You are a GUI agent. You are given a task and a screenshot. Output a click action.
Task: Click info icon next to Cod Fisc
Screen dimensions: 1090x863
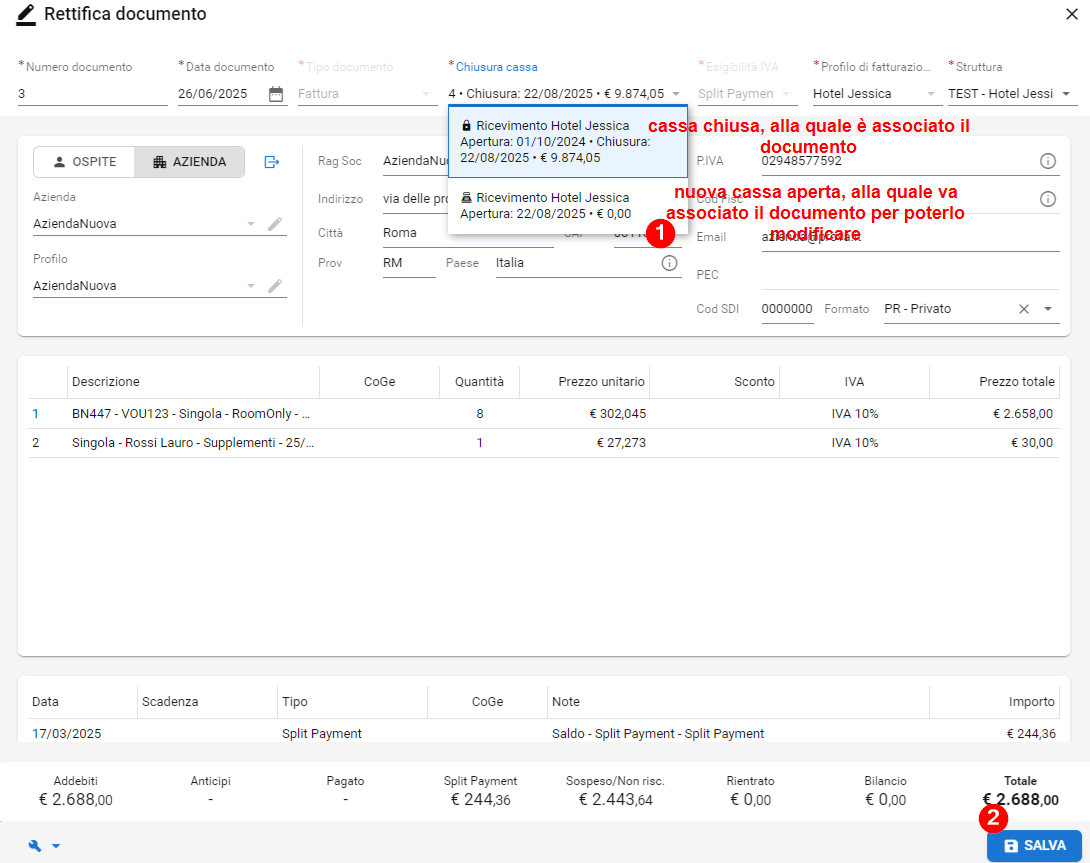tap(1048, 199)
